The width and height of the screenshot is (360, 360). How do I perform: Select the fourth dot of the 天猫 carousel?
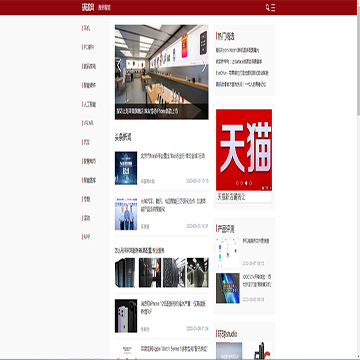[250, 183]
